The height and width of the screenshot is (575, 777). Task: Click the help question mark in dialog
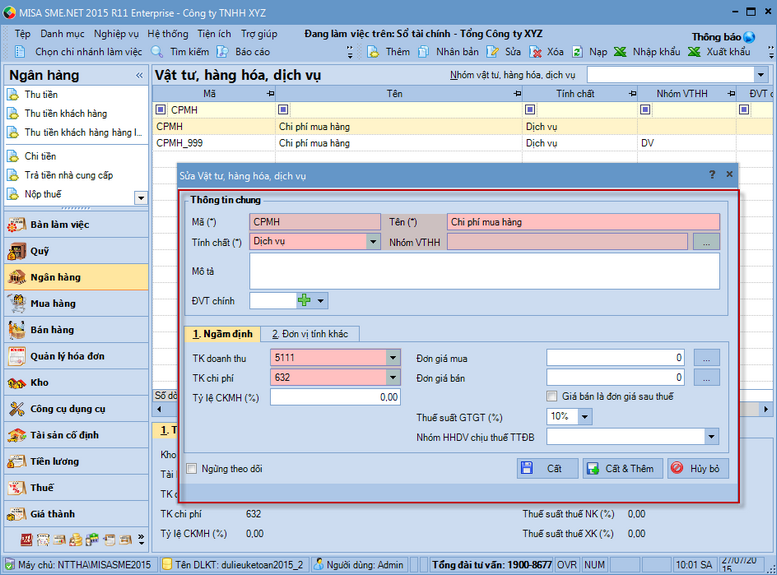pos(712,174)
